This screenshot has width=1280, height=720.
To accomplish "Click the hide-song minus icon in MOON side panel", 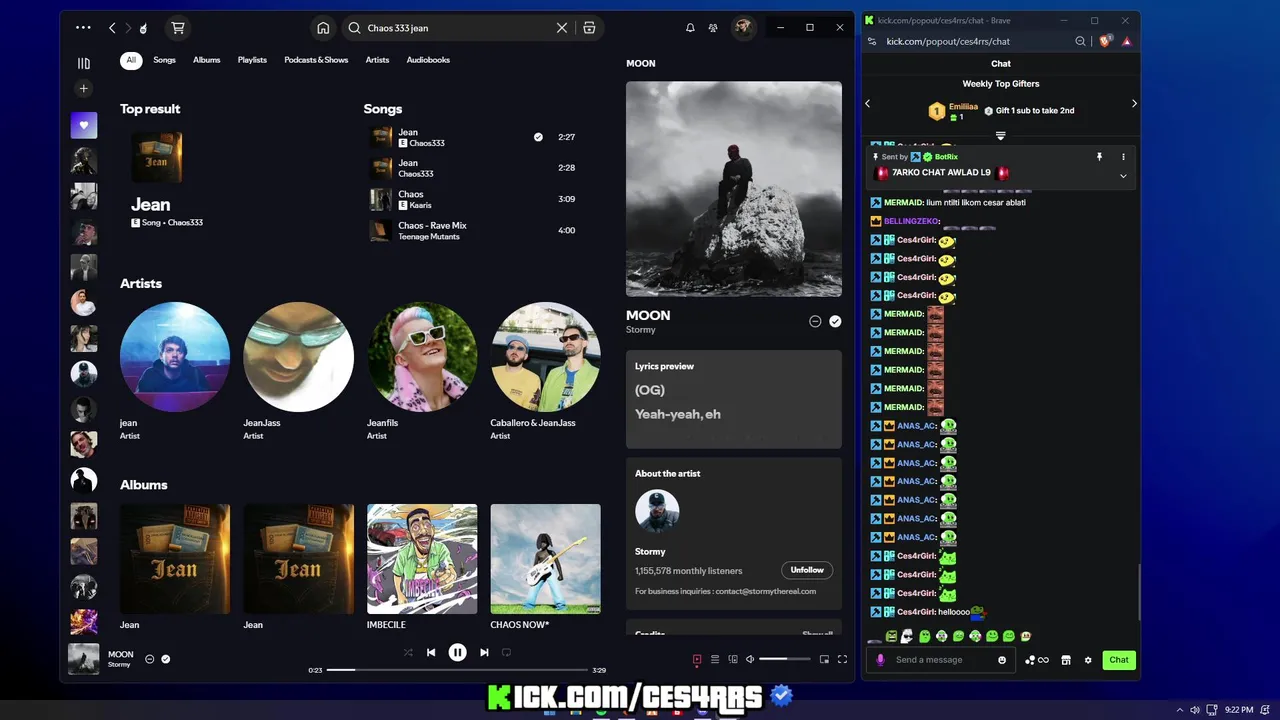I will (815, 321).
